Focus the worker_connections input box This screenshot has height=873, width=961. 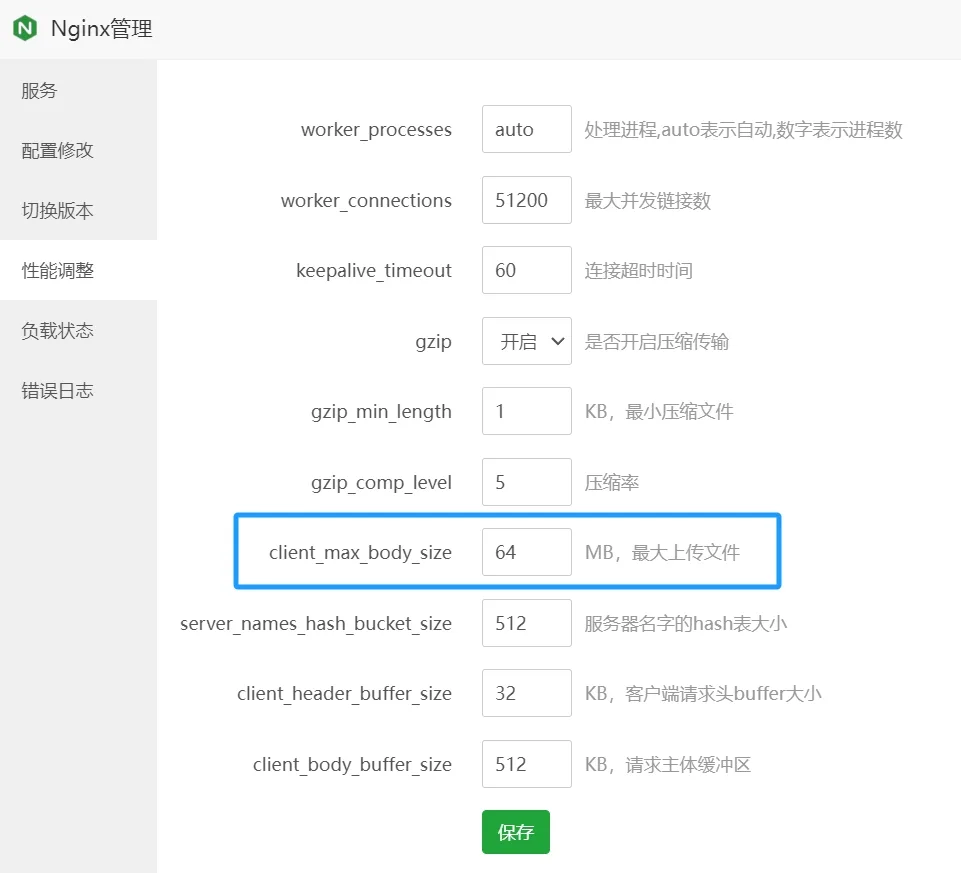(526, 200)
